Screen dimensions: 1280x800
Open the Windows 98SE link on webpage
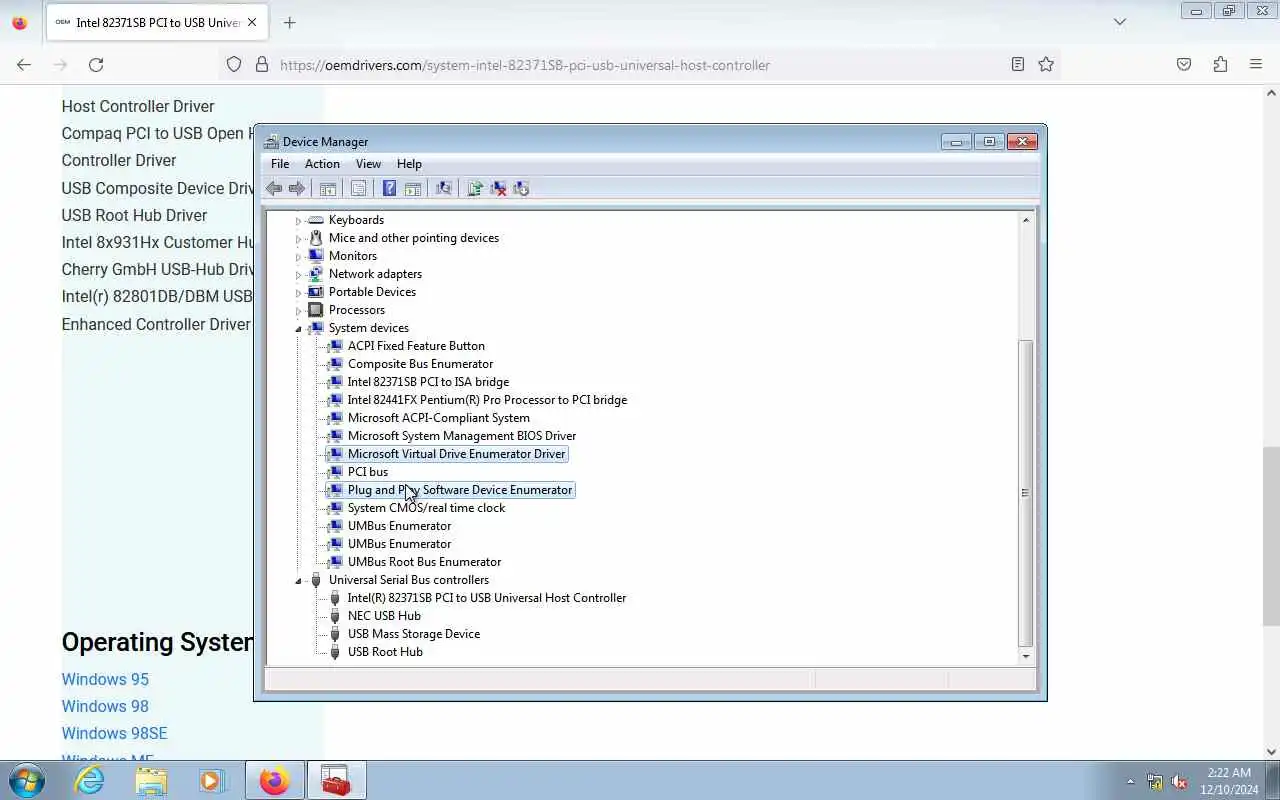(114, 733)
